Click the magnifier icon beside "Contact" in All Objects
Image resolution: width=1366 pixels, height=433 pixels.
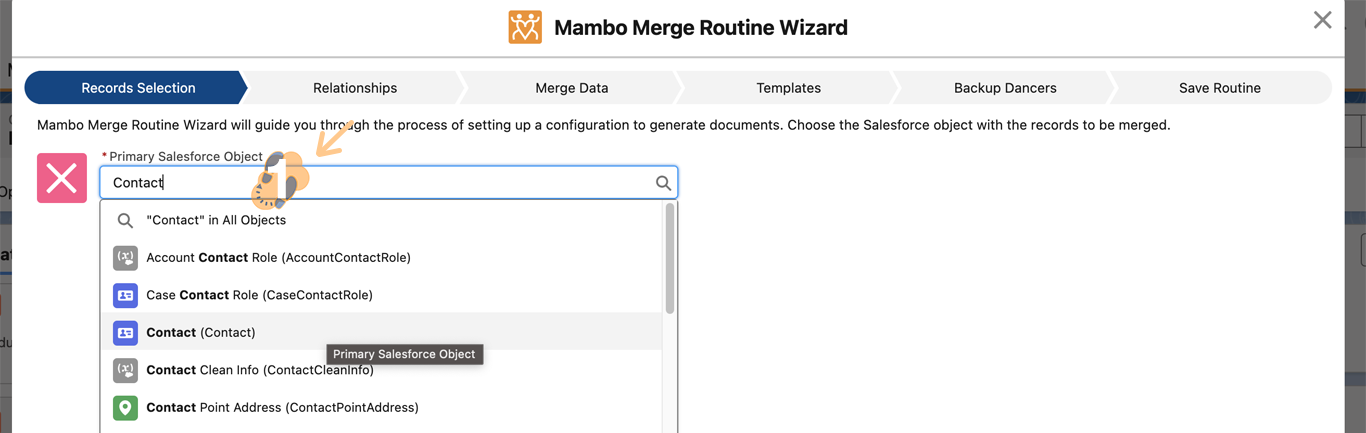point(125,220)
